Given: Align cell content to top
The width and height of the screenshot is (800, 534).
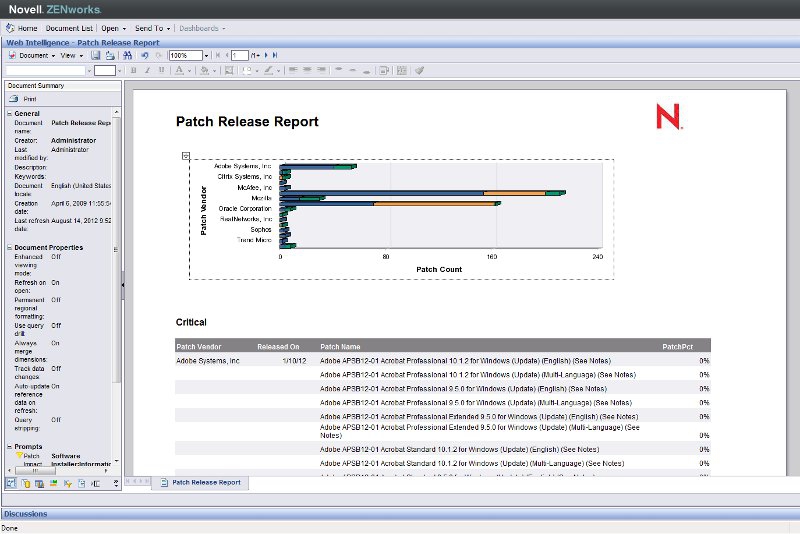Looking at the screenshot, I should [x=338, y=70].
